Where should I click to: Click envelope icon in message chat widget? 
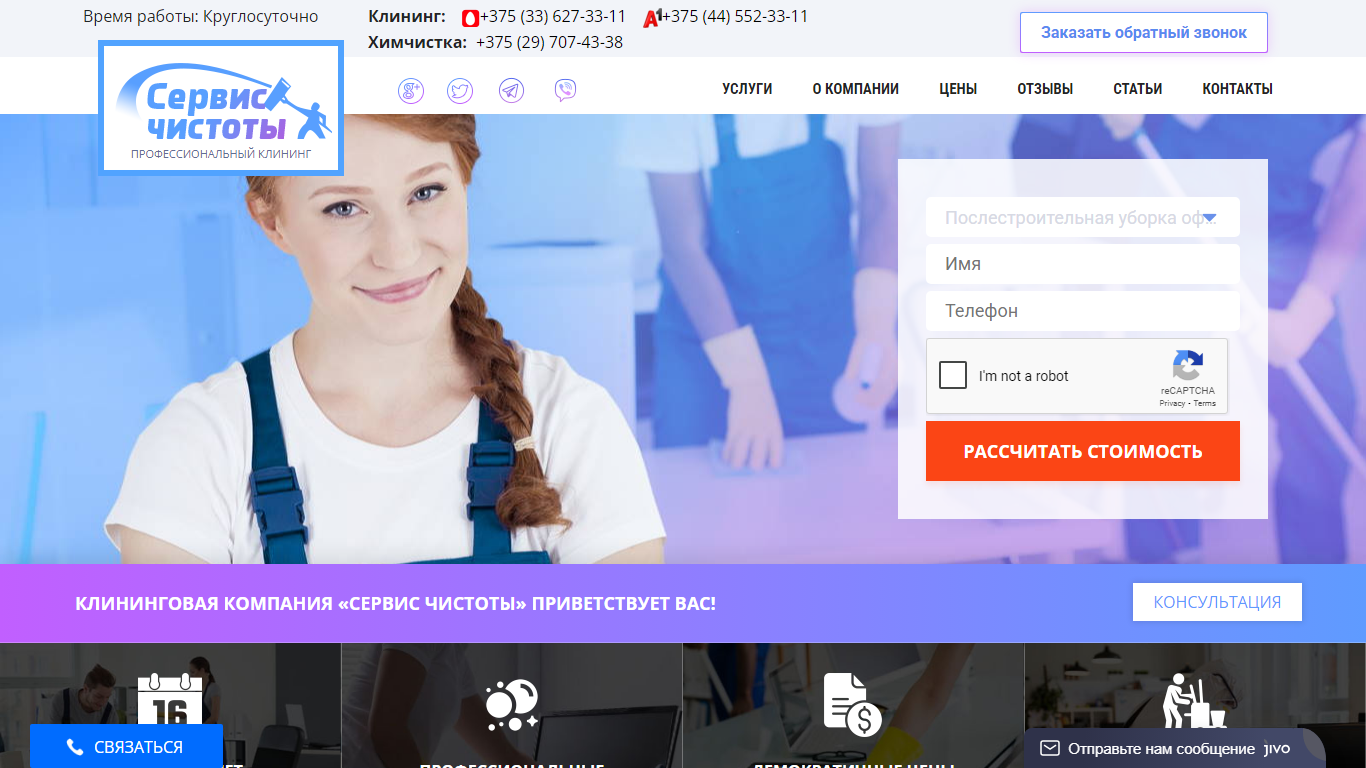(1049, 748)
